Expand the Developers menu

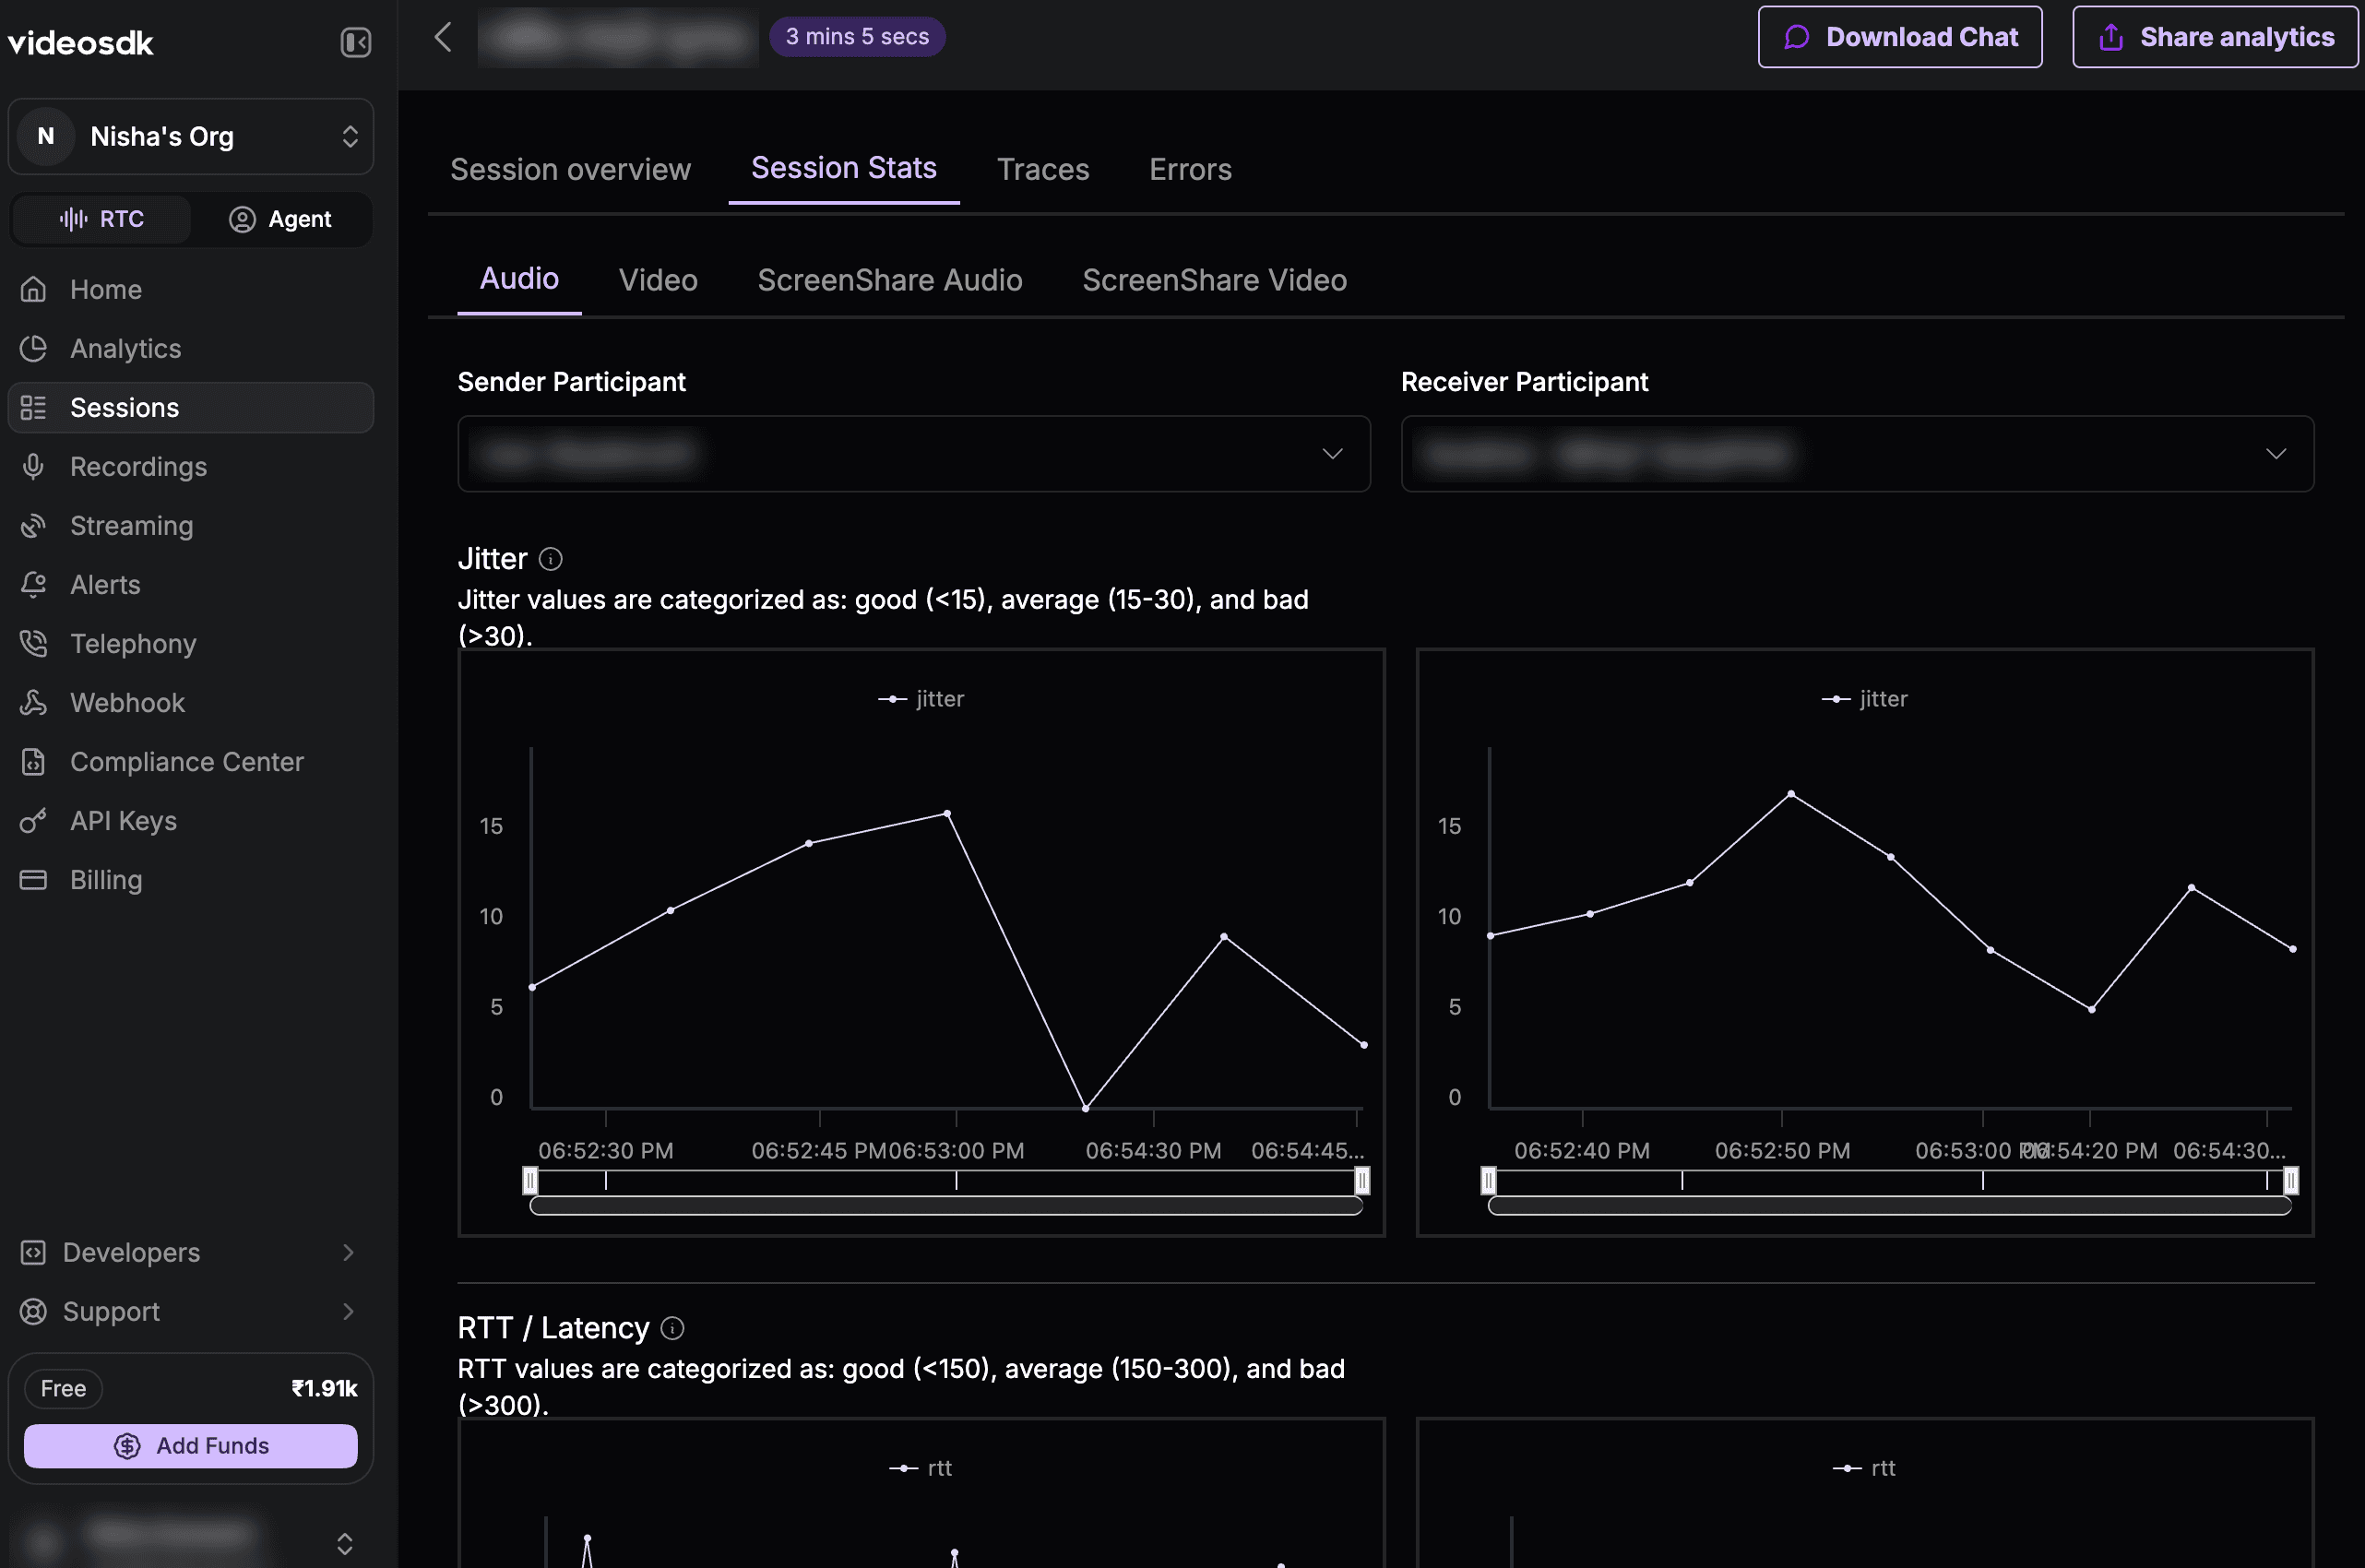pyautogui.click(x=191, y=1252)
